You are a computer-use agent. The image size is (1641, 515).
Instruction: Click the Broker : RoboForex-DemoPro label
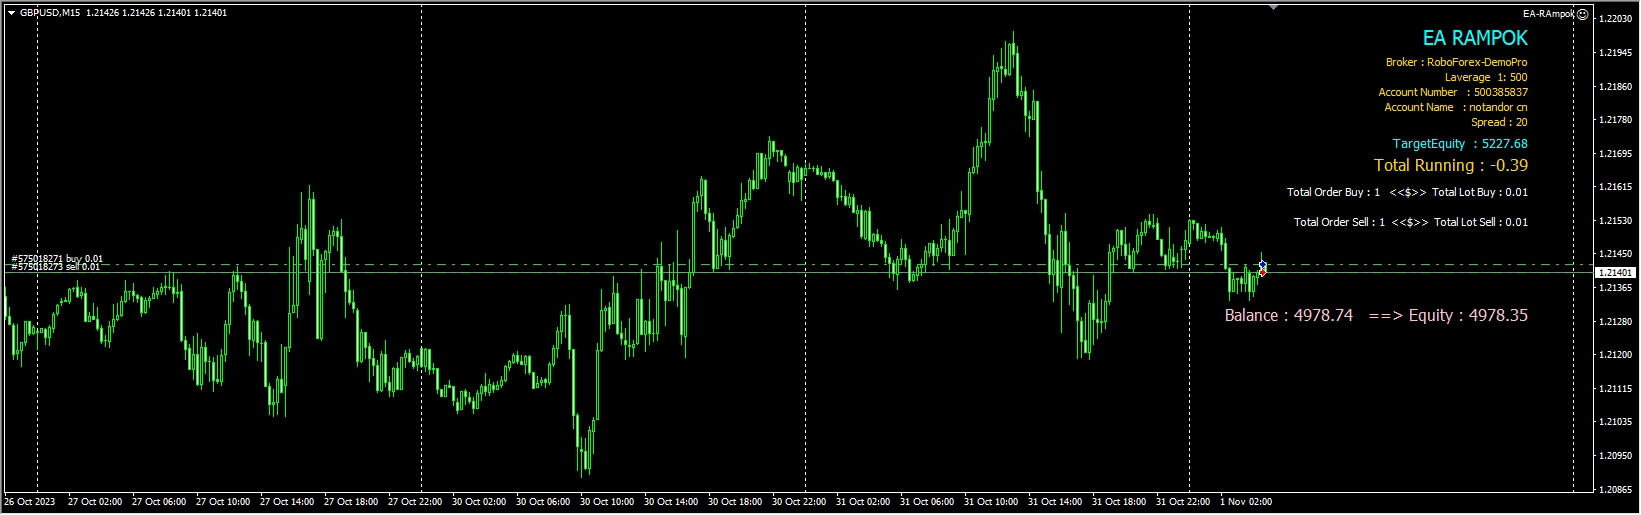coord(1456,62)
